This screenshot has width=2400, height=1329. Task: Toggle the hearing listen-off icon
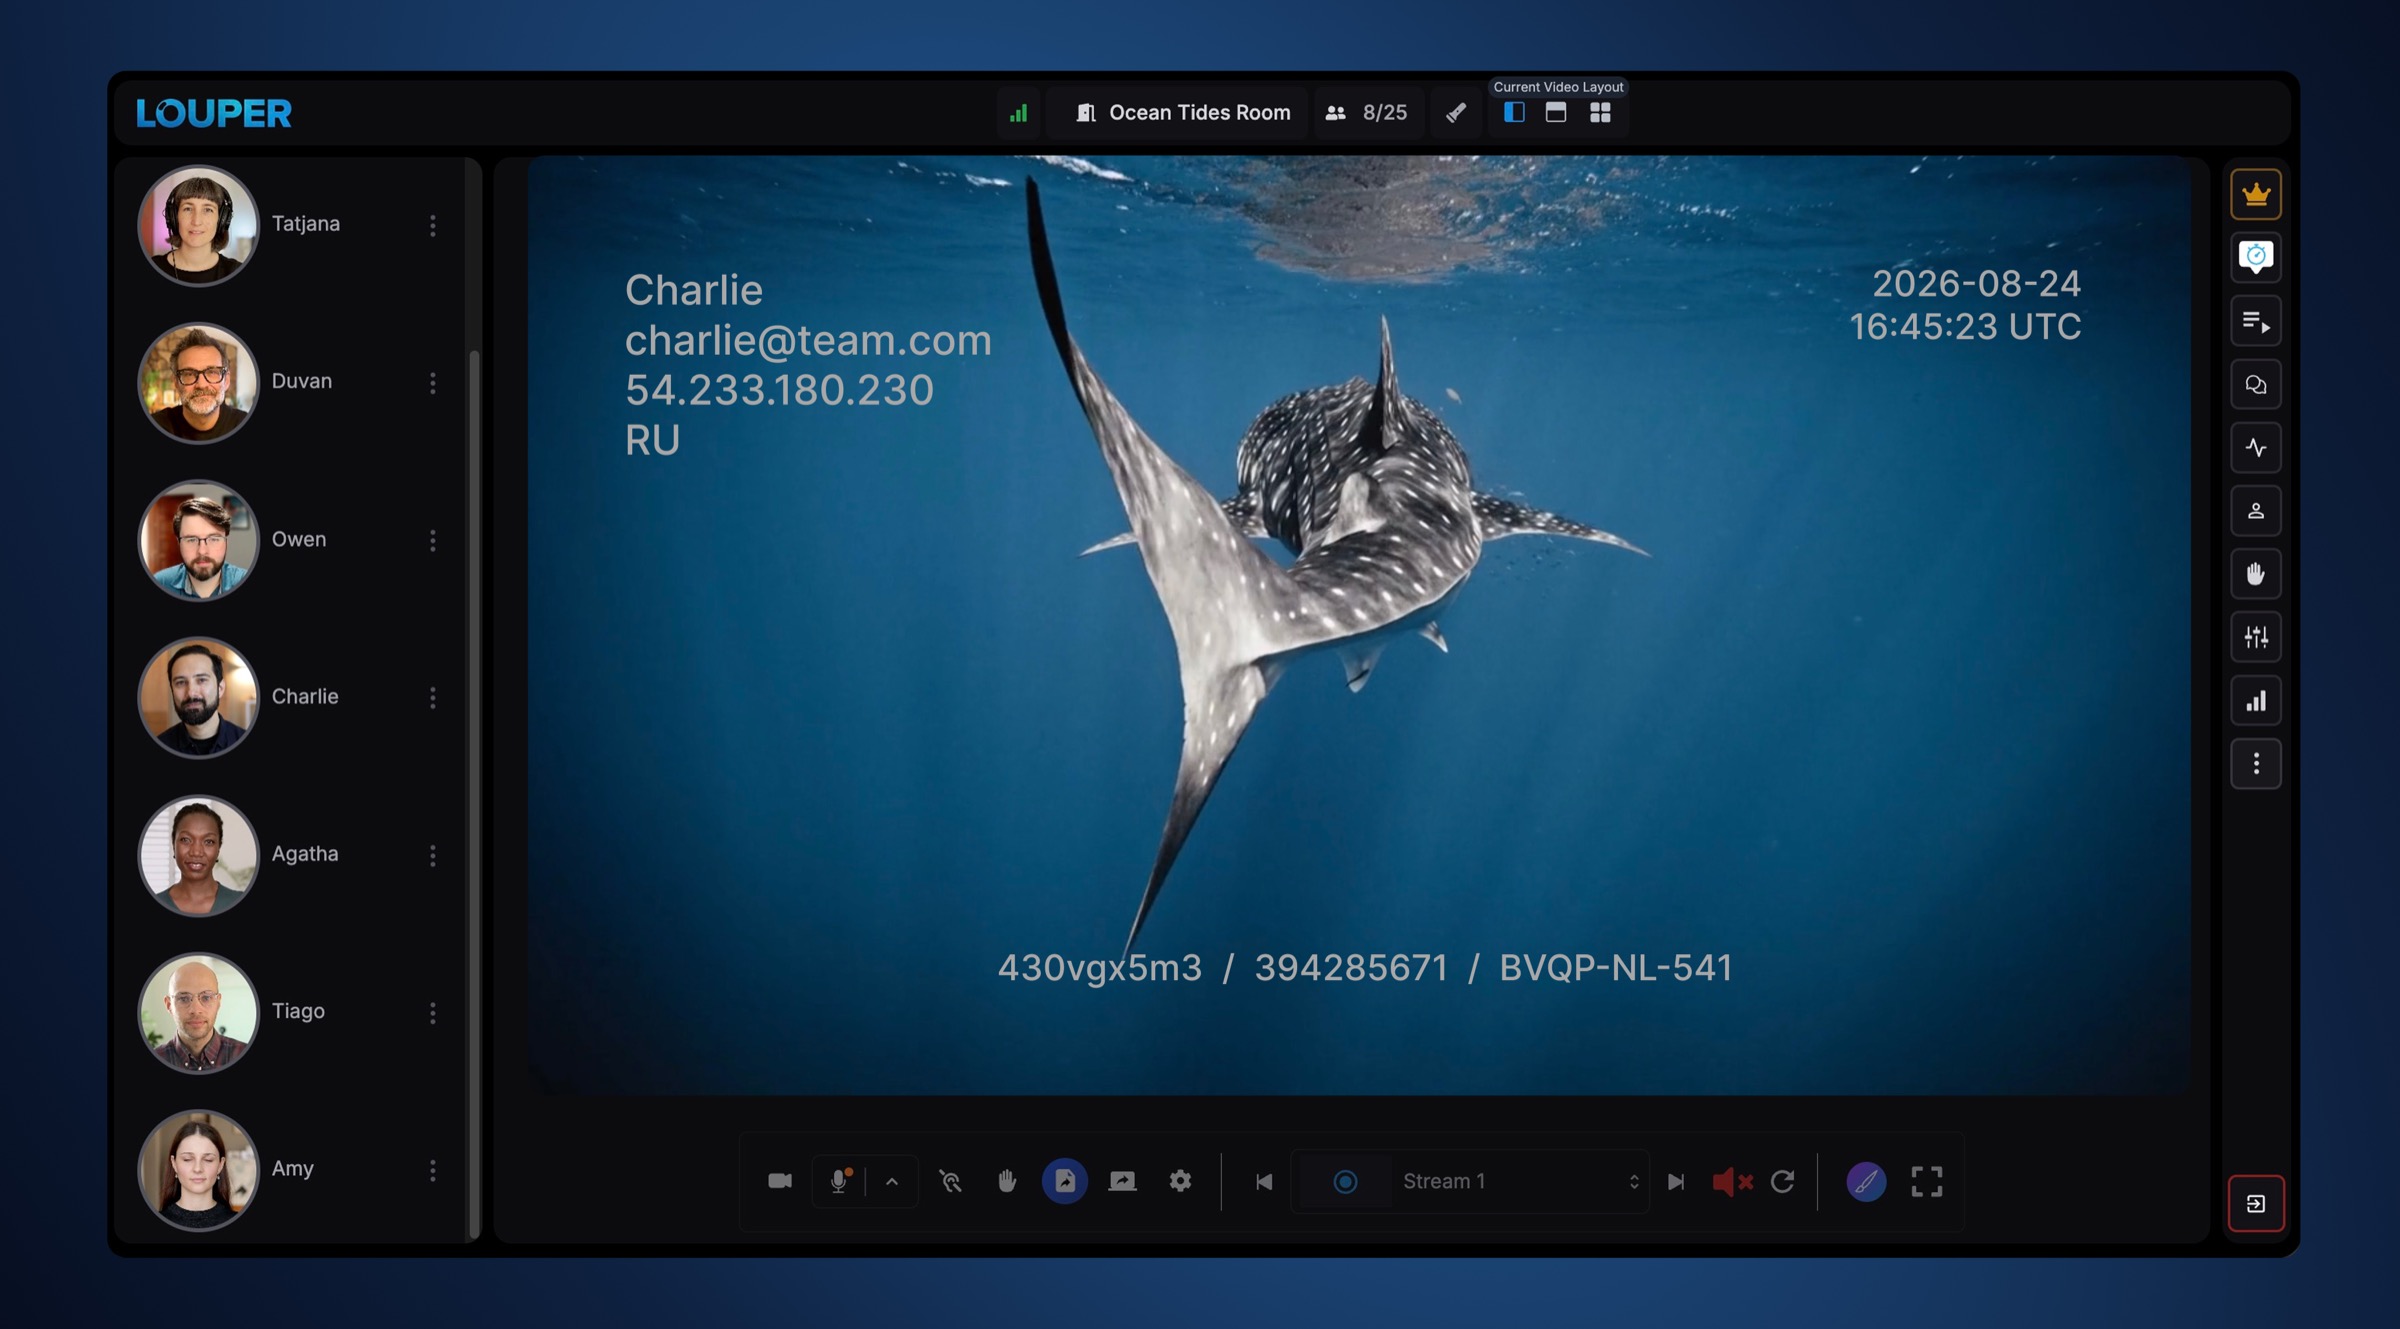[x=951, y=1181]
